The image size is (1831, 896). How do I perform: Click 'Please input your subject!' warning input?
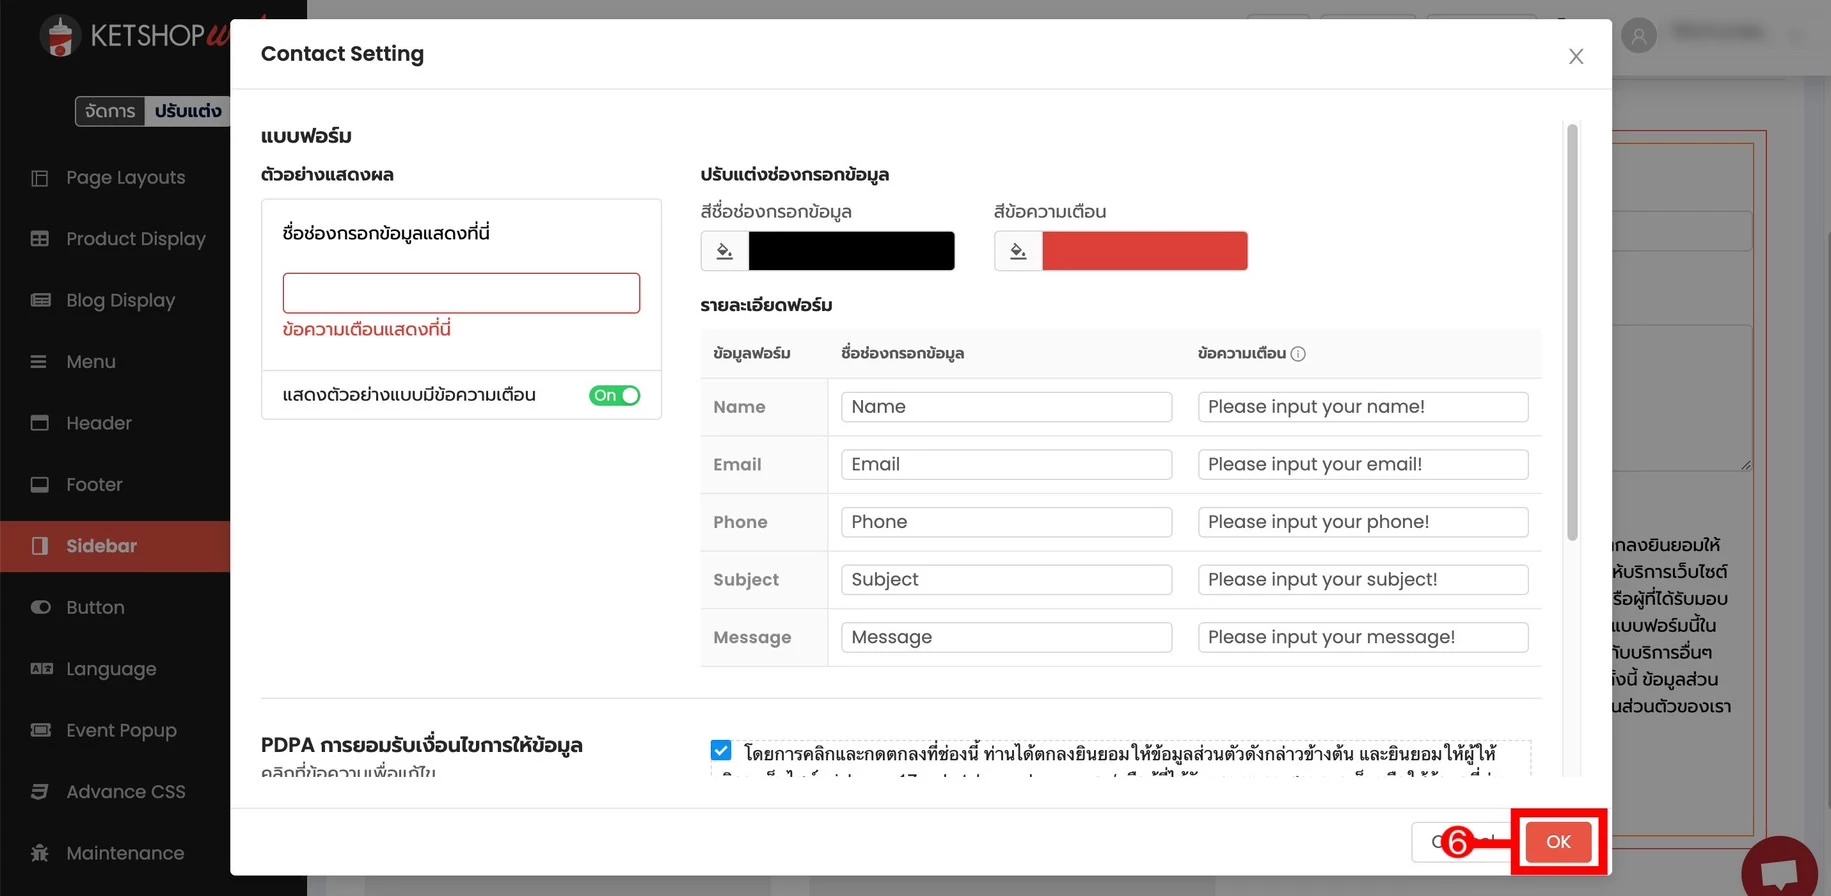(x=1363, y=580)
